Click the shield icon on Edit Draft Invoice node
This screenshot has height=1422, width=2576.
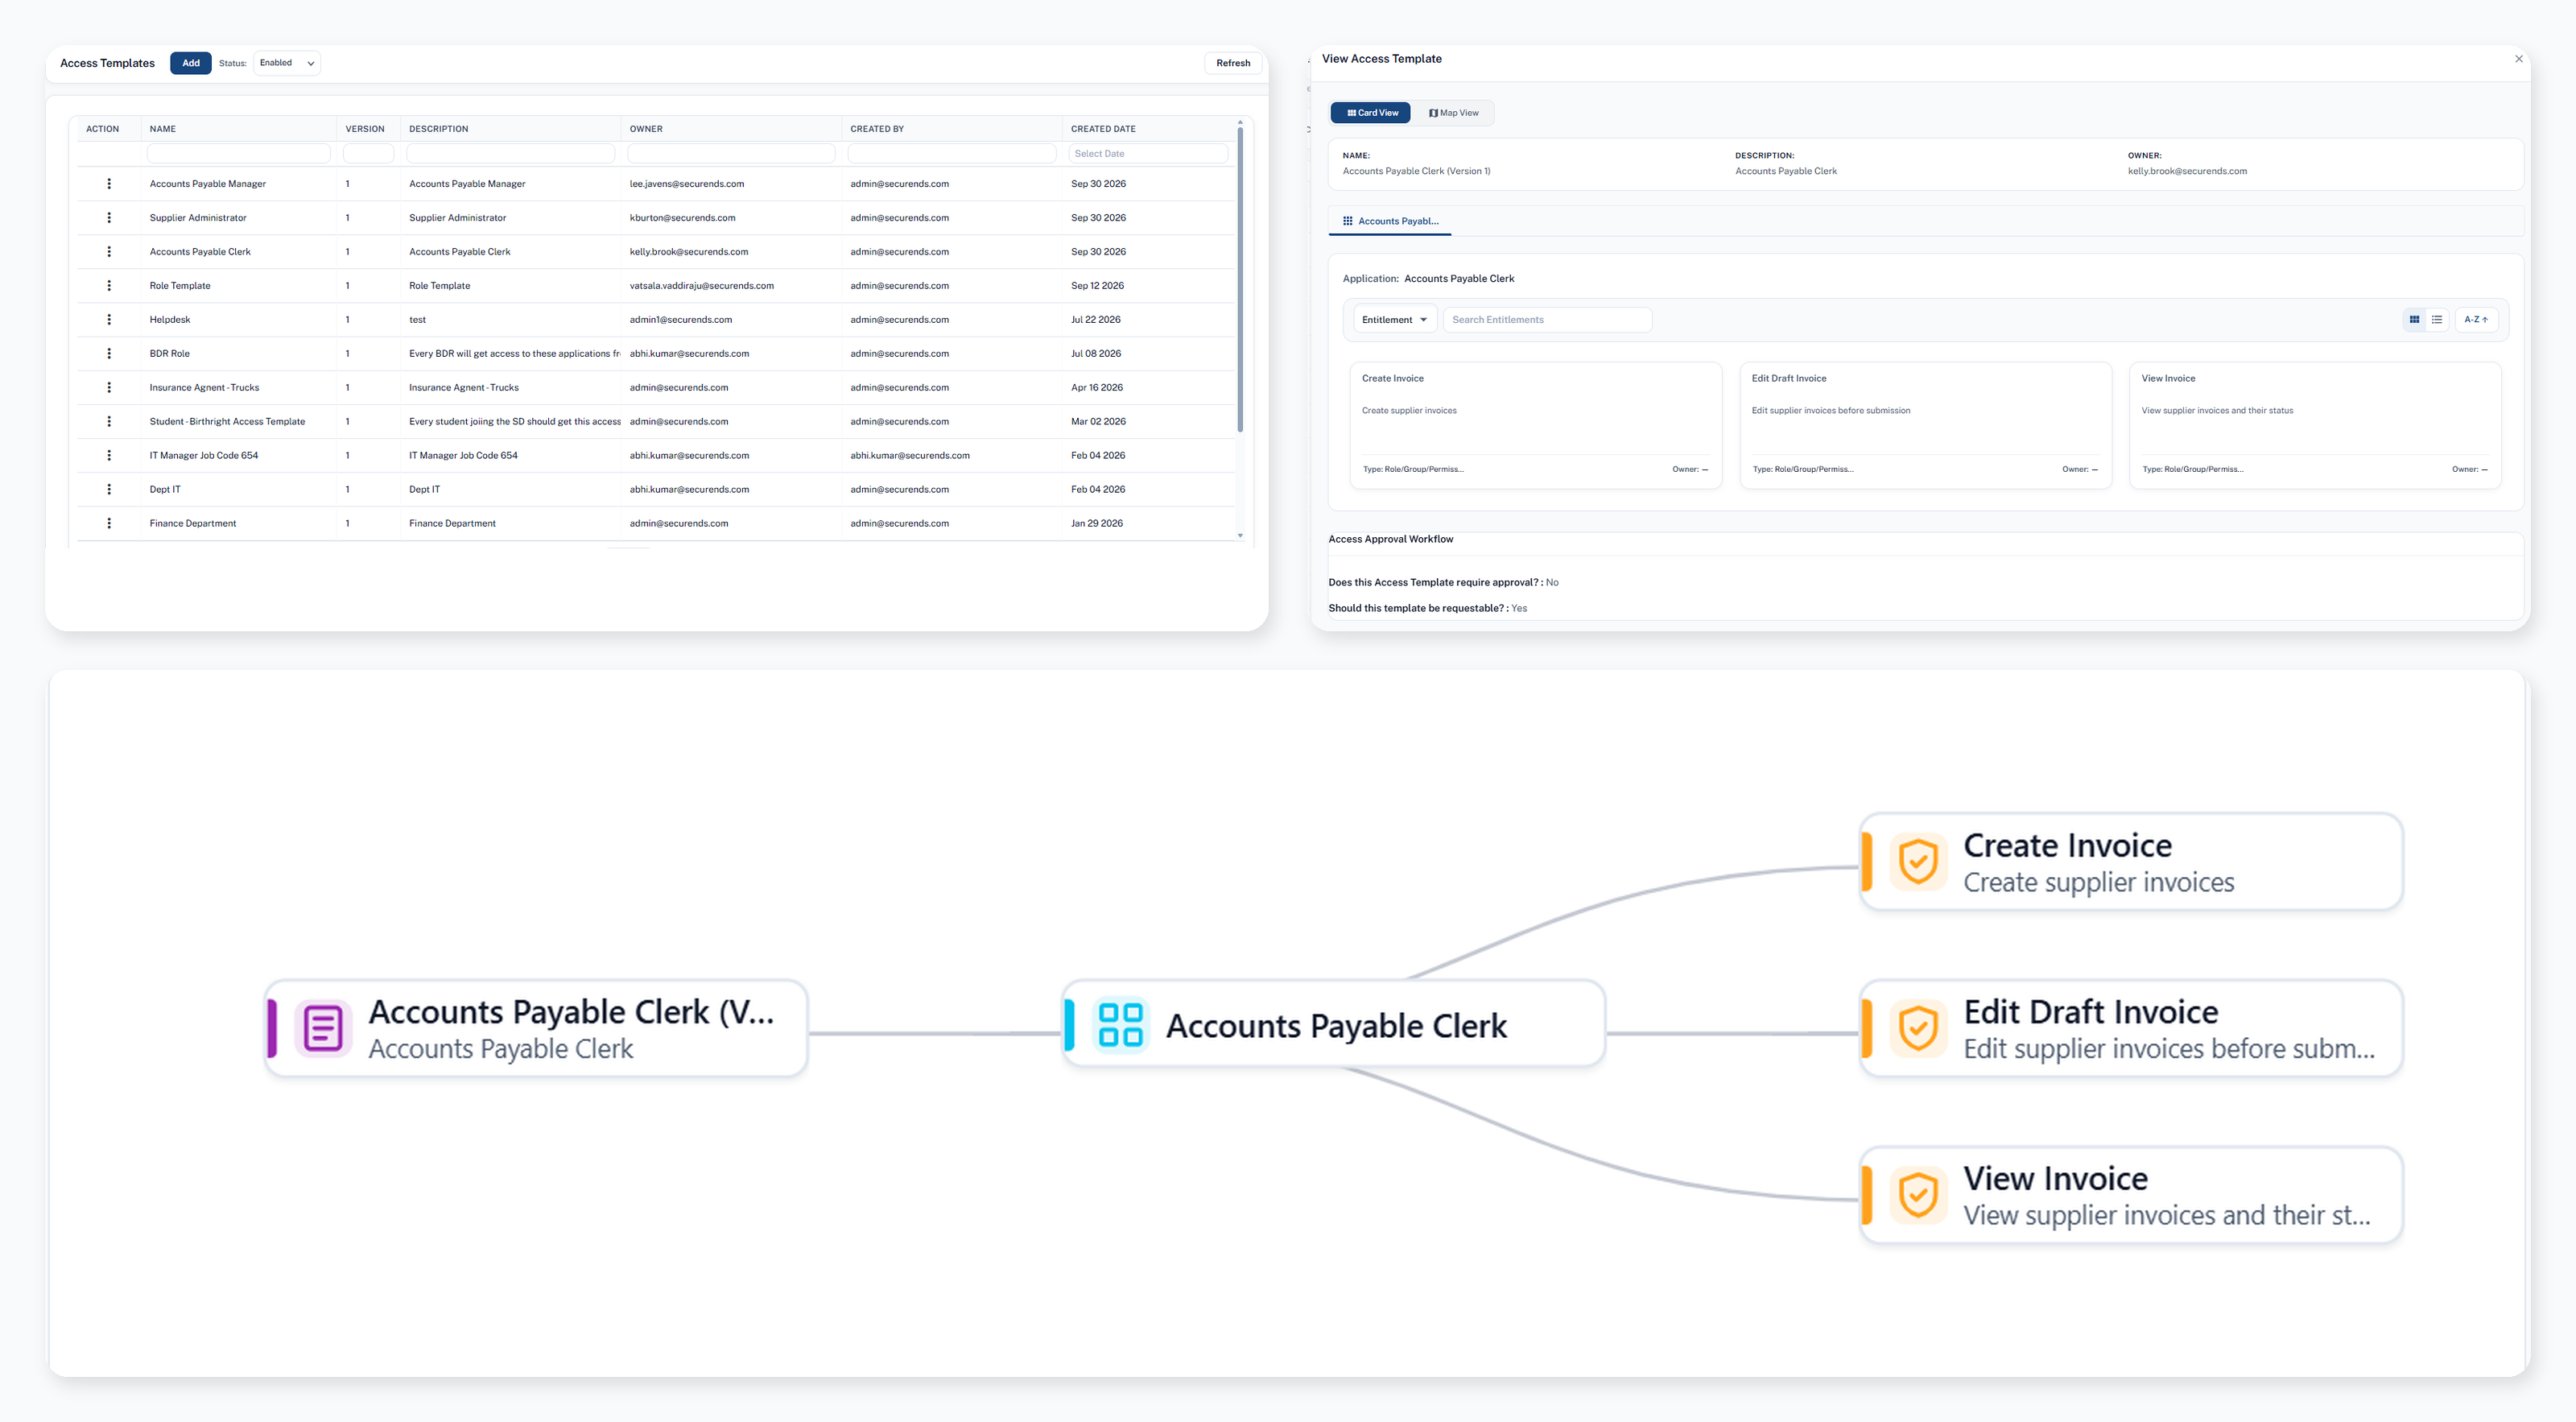coord(1918,1028)
